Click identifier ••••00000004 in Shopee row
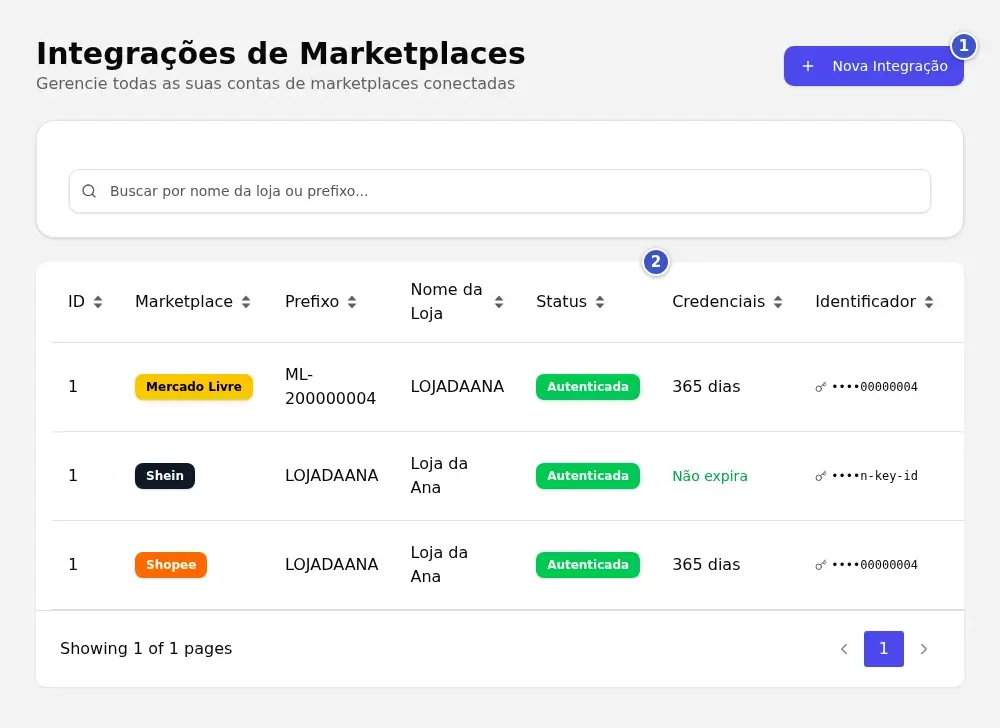Screen dimensions: 1000x728 tap(875, 565)
